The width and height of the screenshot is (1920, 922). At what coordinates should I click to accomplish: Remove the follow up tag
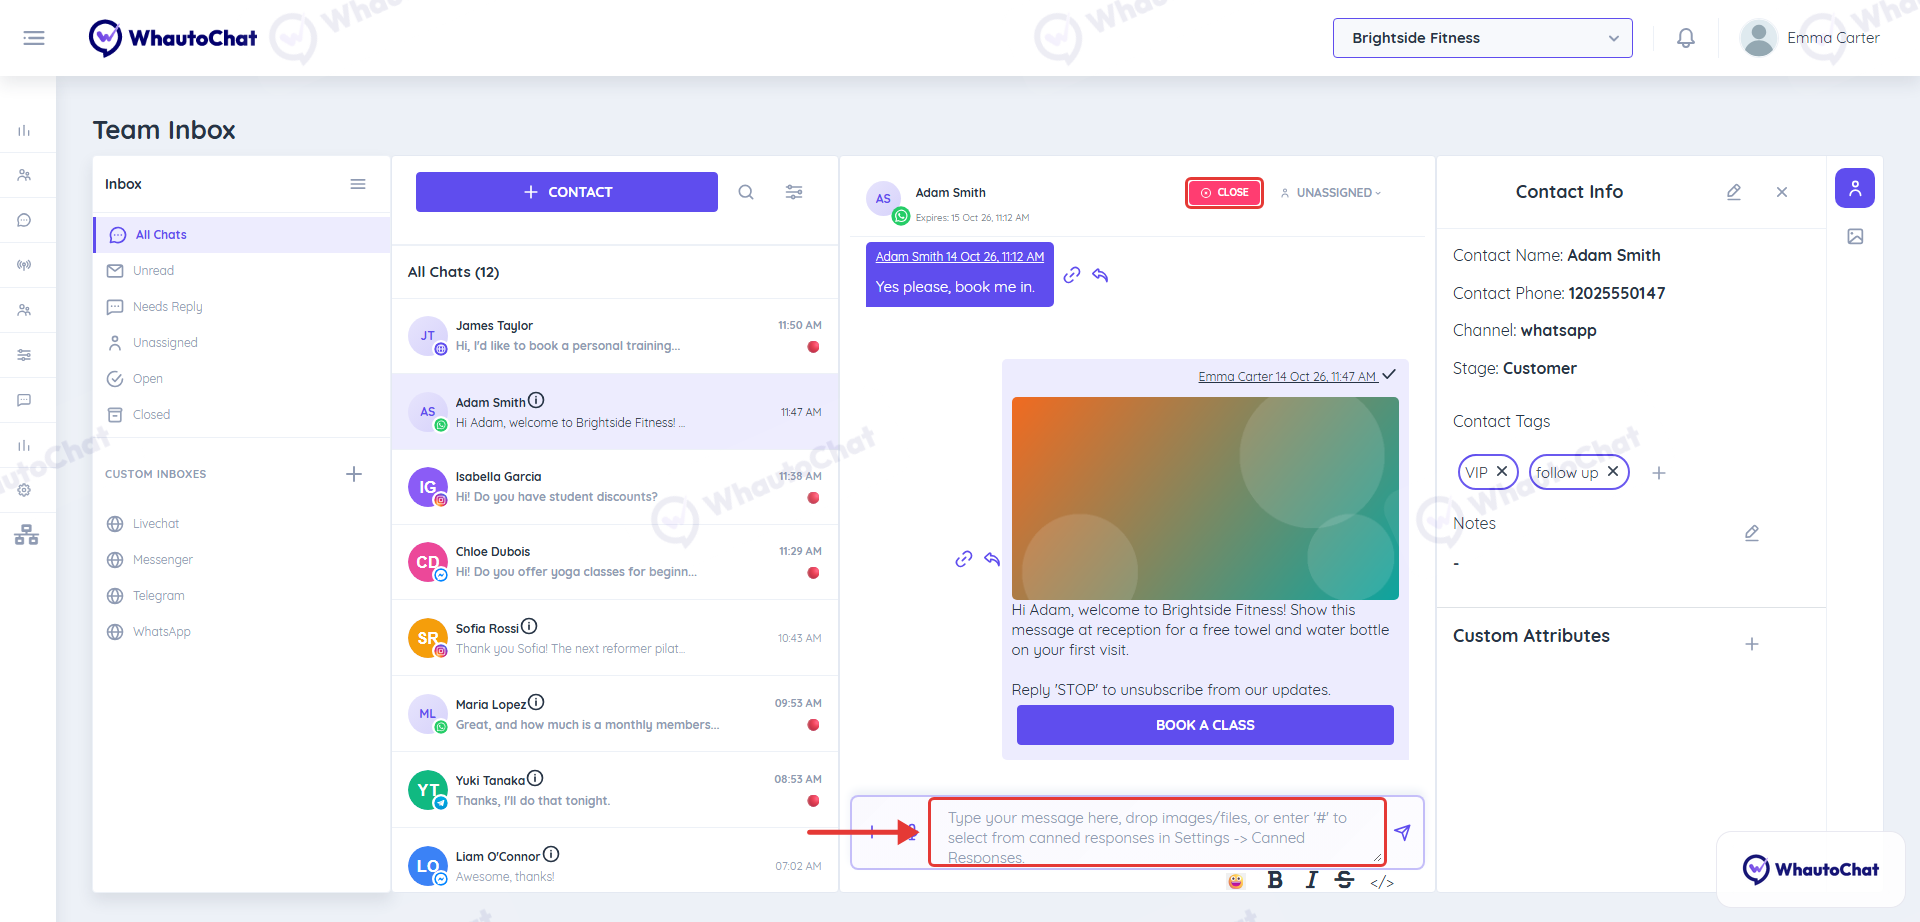click(1613, 471)
